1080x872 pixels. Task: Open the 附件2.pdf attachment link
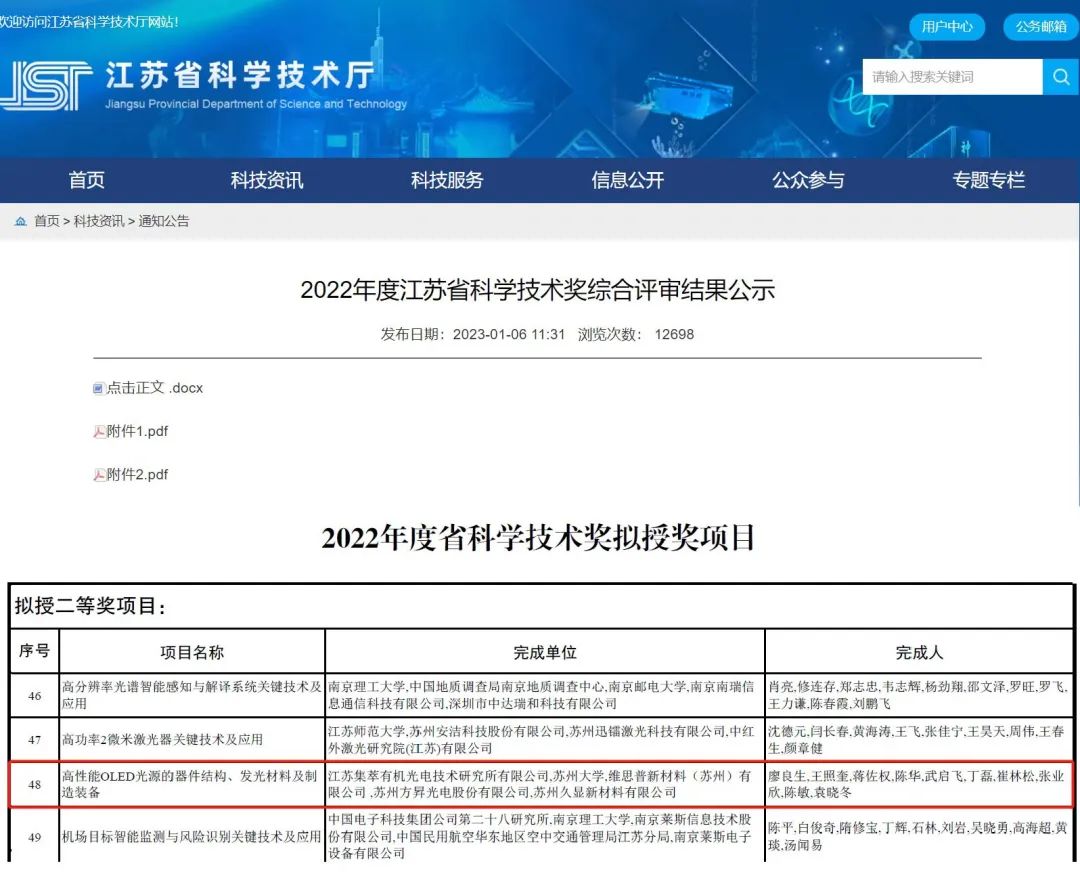[x=137, y=475]
